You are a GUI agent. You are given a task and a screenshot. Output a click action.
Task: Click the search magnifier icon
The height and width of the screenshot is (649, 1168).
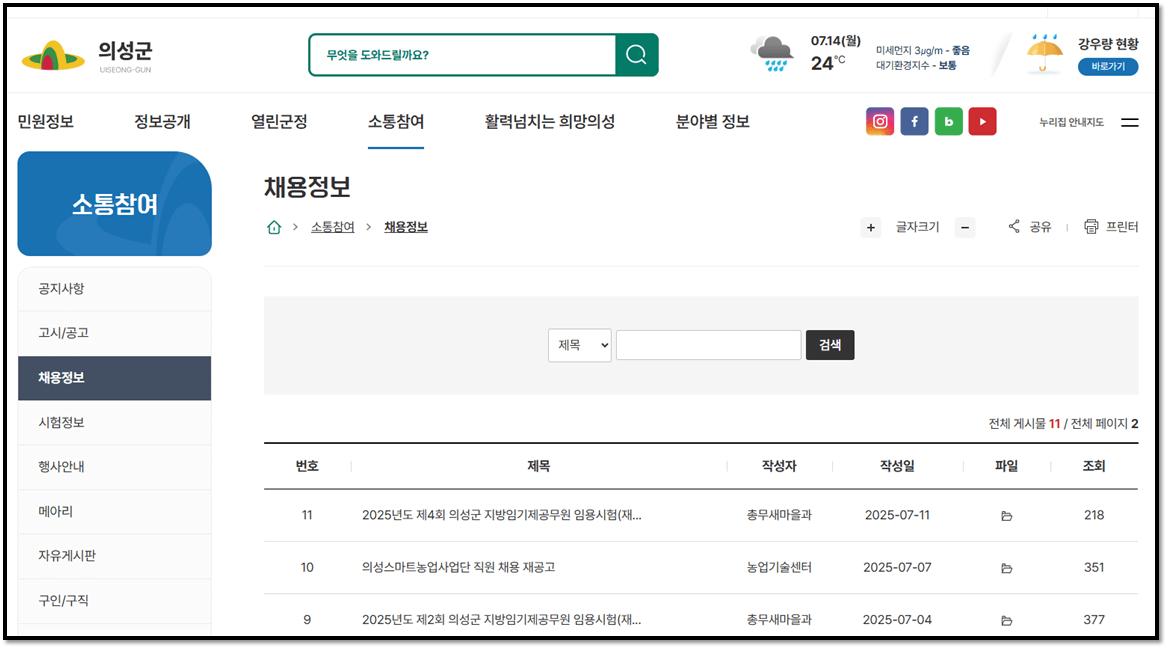click(636, 56)
